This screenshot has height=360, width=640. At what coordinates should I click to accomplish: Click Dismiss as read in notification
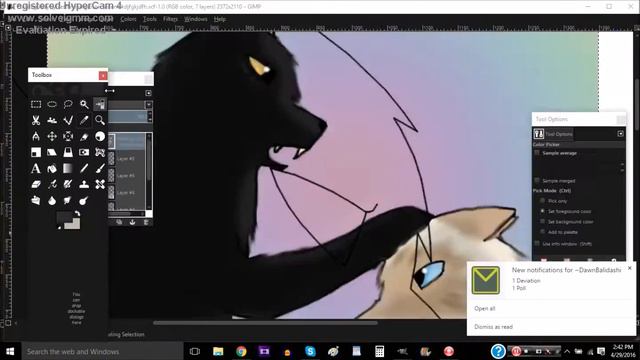pyautogui.click(x=493, y=327)
